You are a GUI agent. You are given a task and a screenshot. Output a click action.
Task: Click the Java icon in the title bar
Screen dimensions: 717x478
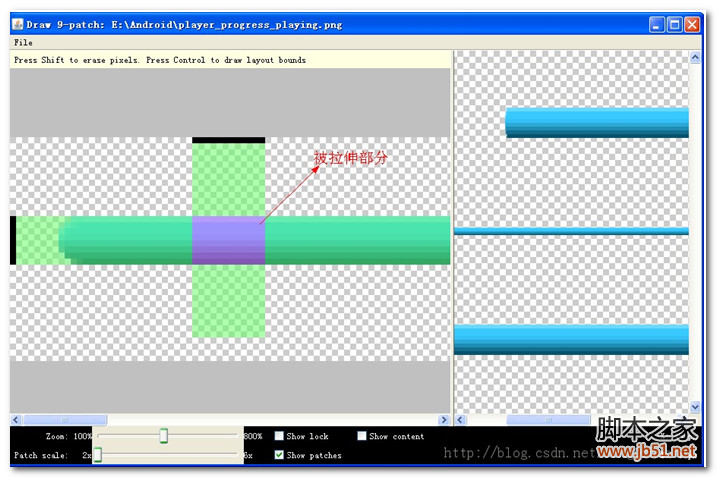click(17, 24)
